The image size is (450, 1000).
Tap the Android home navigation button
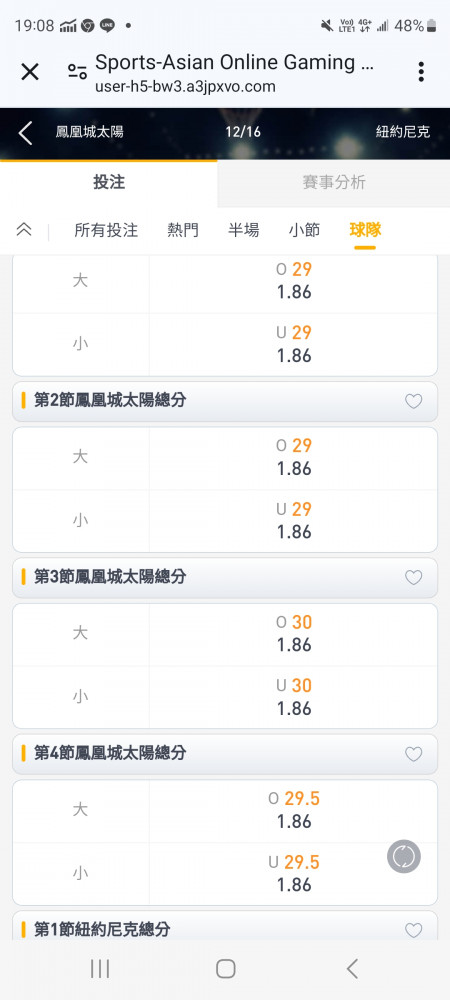pos(225,969)
